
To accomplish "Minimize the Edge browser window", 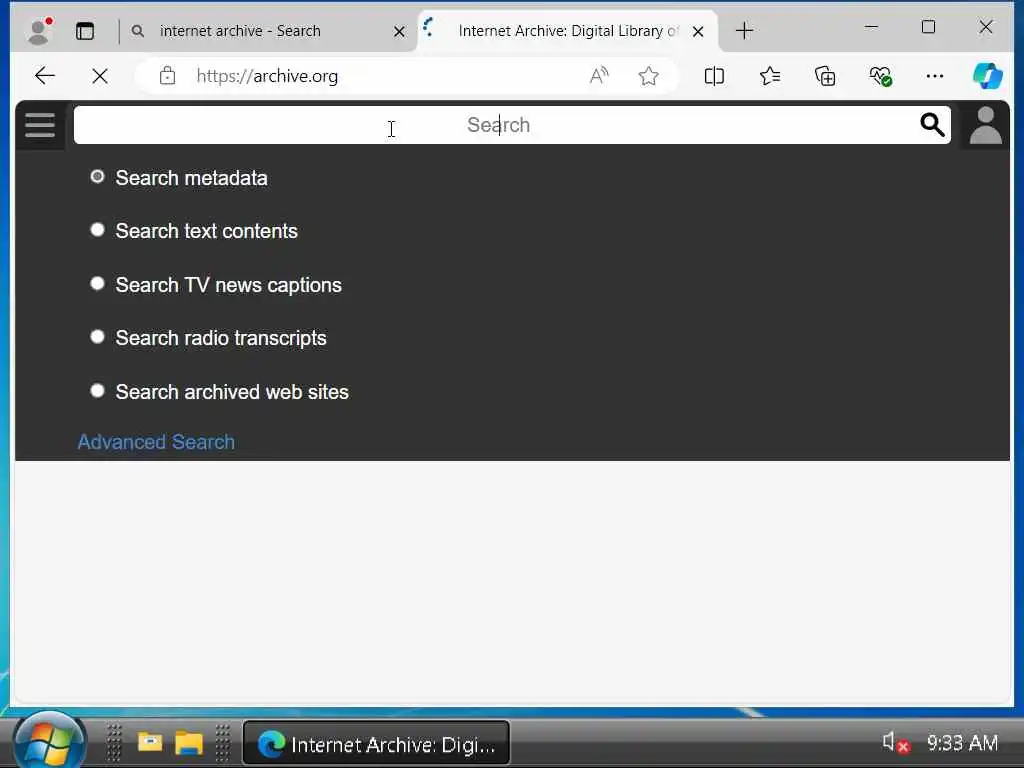I will pos(871,27).
